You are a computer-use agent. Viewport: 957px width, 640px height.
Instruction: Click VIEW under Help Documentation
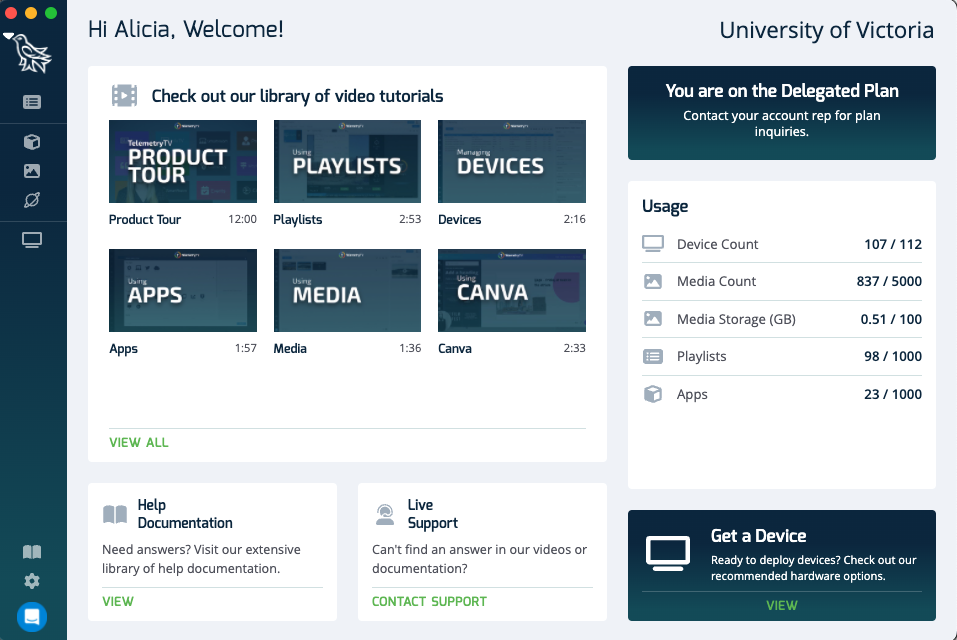pyautogui.click(x=118, y=602)
